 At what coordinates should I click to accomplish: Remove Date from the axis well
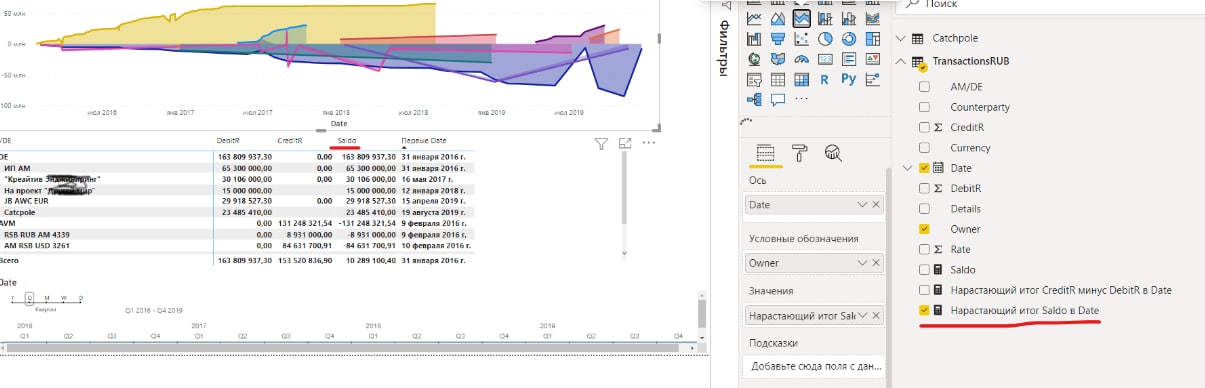(876, 204)
